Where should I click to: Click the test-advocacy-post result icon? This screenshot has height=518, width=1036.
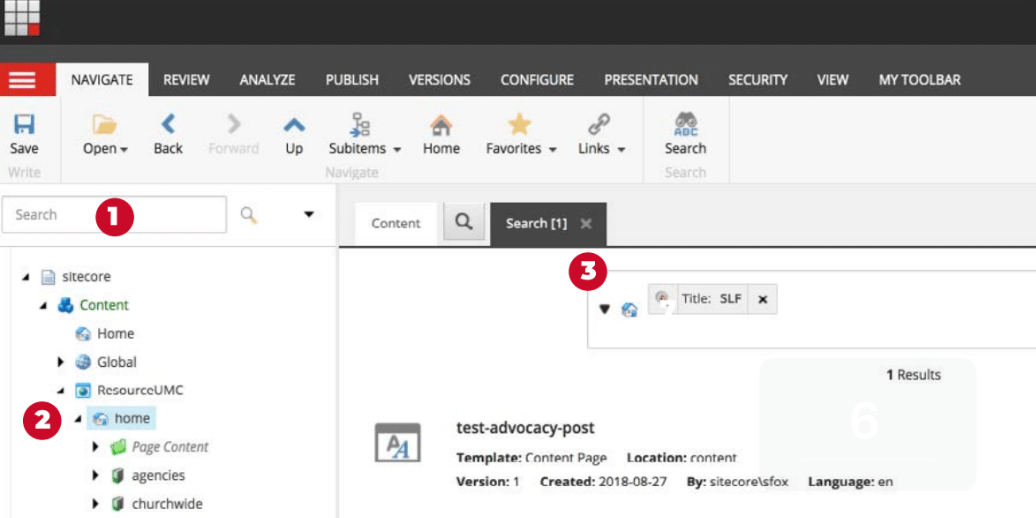(398, 442)
